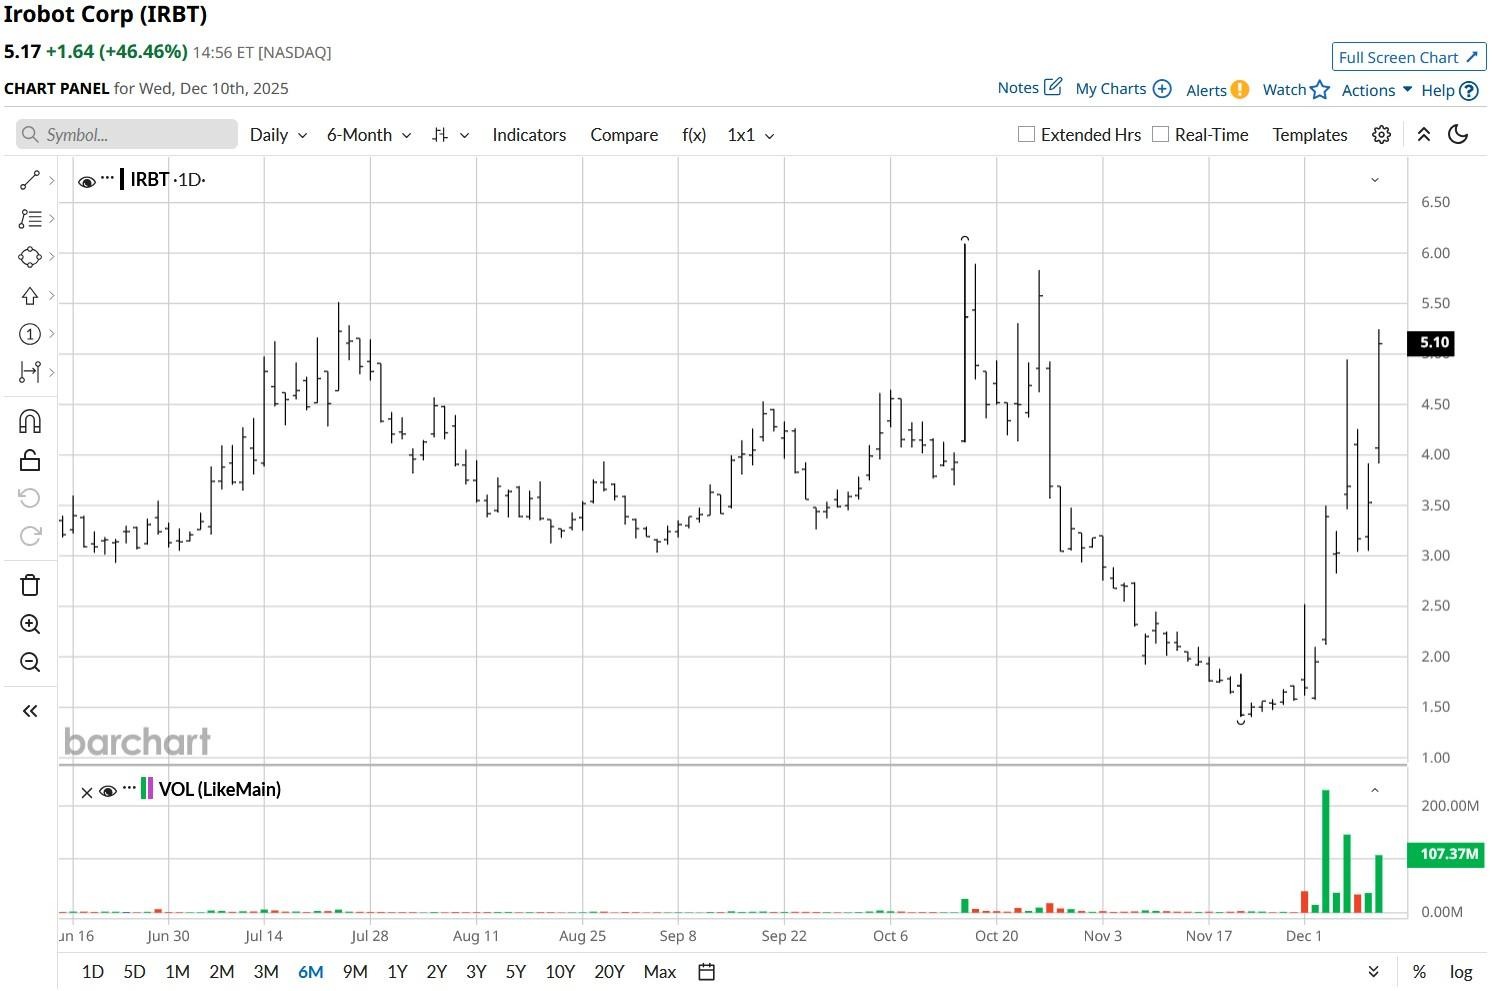Select the Fibonacci retracement tool

[x=30, y=218]
